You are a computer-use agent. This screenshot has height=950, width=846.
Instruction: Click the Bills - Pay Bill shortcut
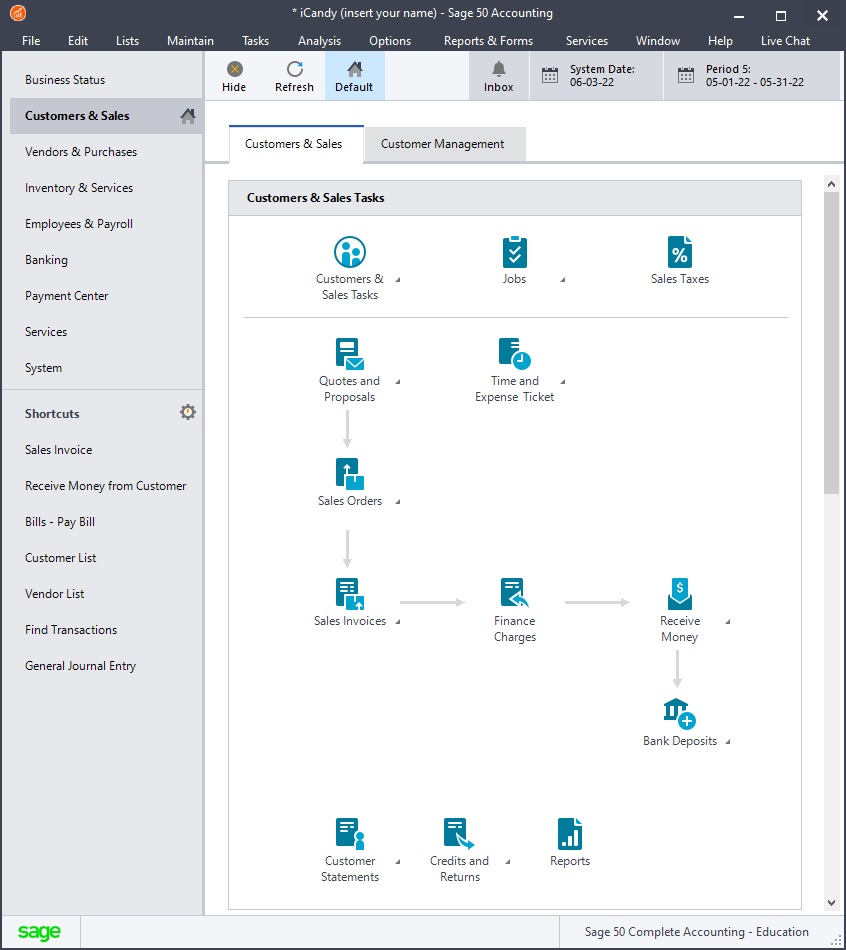[x=60, y=522]
